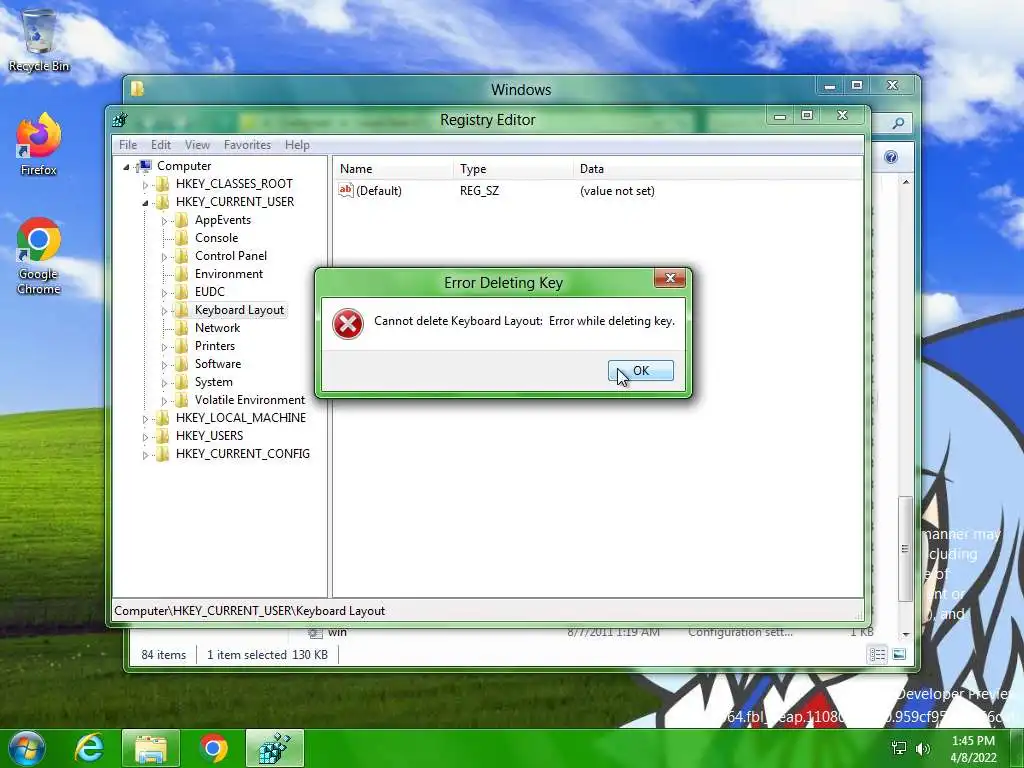The height and width of the screenshot is (768, 1024).
Task: Click the search magnifier in Windows window
Action: point(899,123)
